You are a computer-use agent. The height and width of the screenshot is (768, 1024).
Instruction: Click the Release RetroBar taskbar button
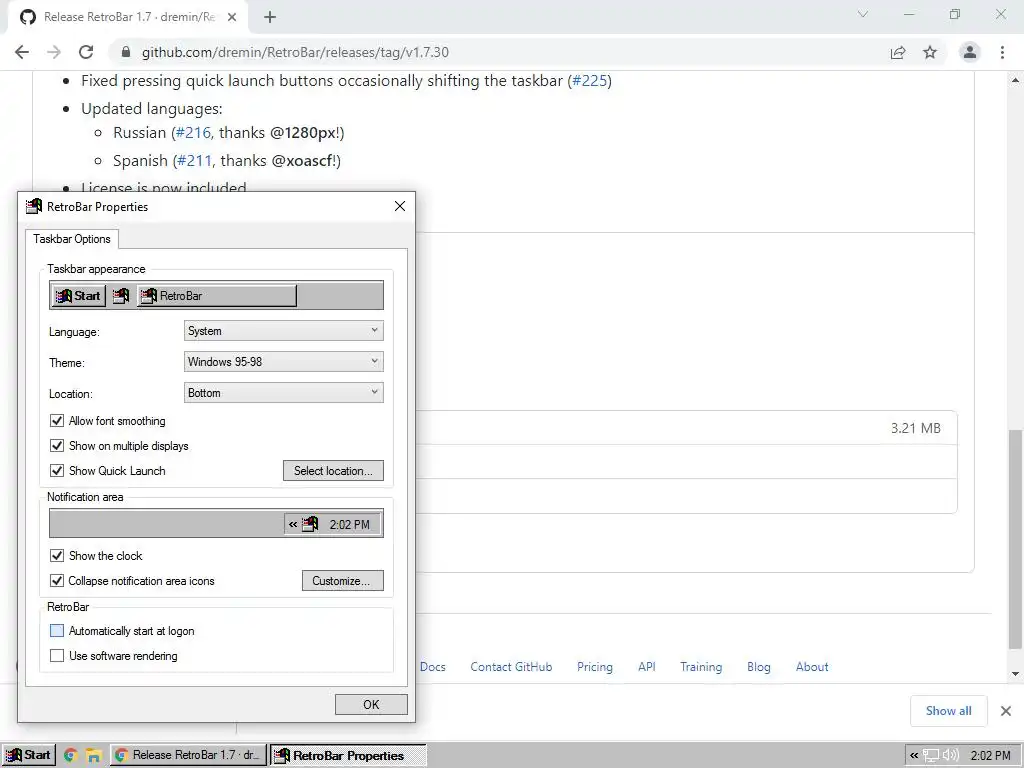click(x=189, y=755)
